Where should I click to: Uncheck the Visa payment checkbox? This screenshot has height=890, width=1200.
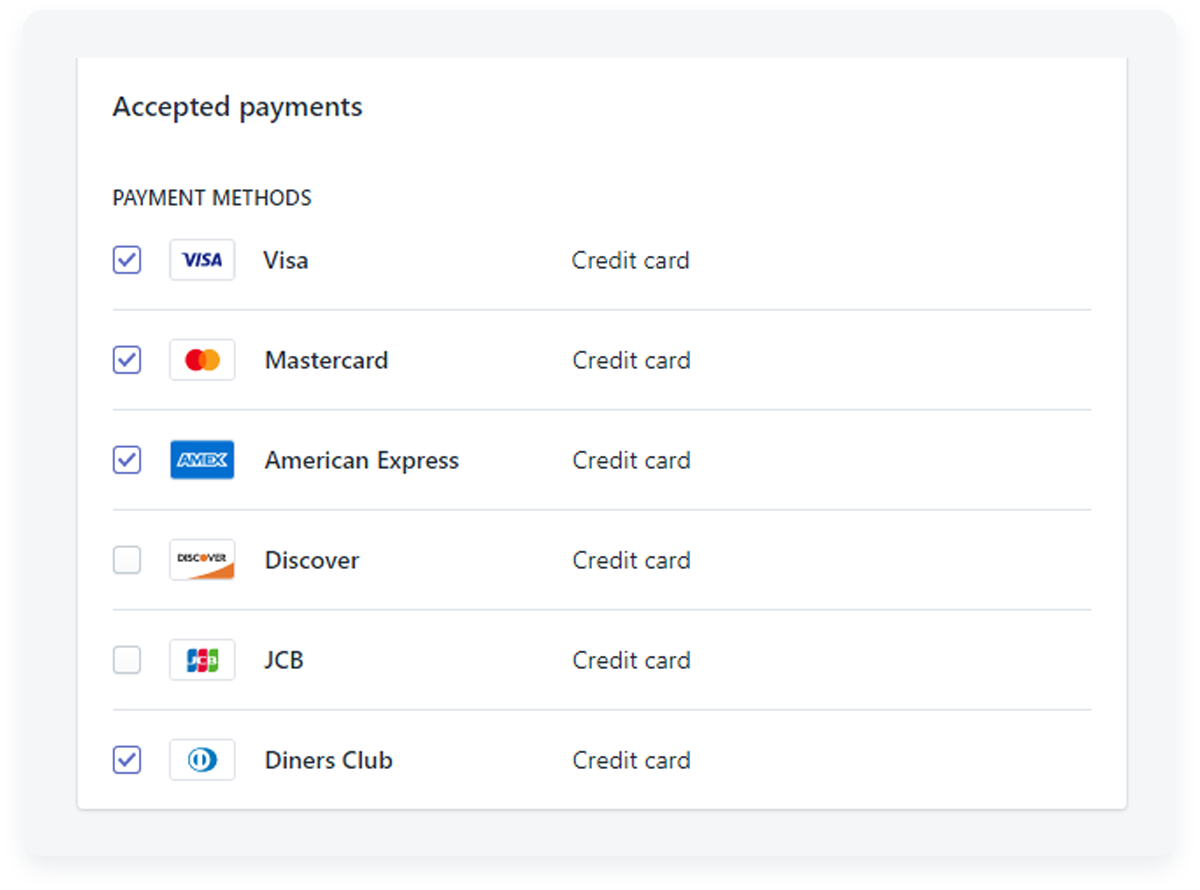(127, 260)
